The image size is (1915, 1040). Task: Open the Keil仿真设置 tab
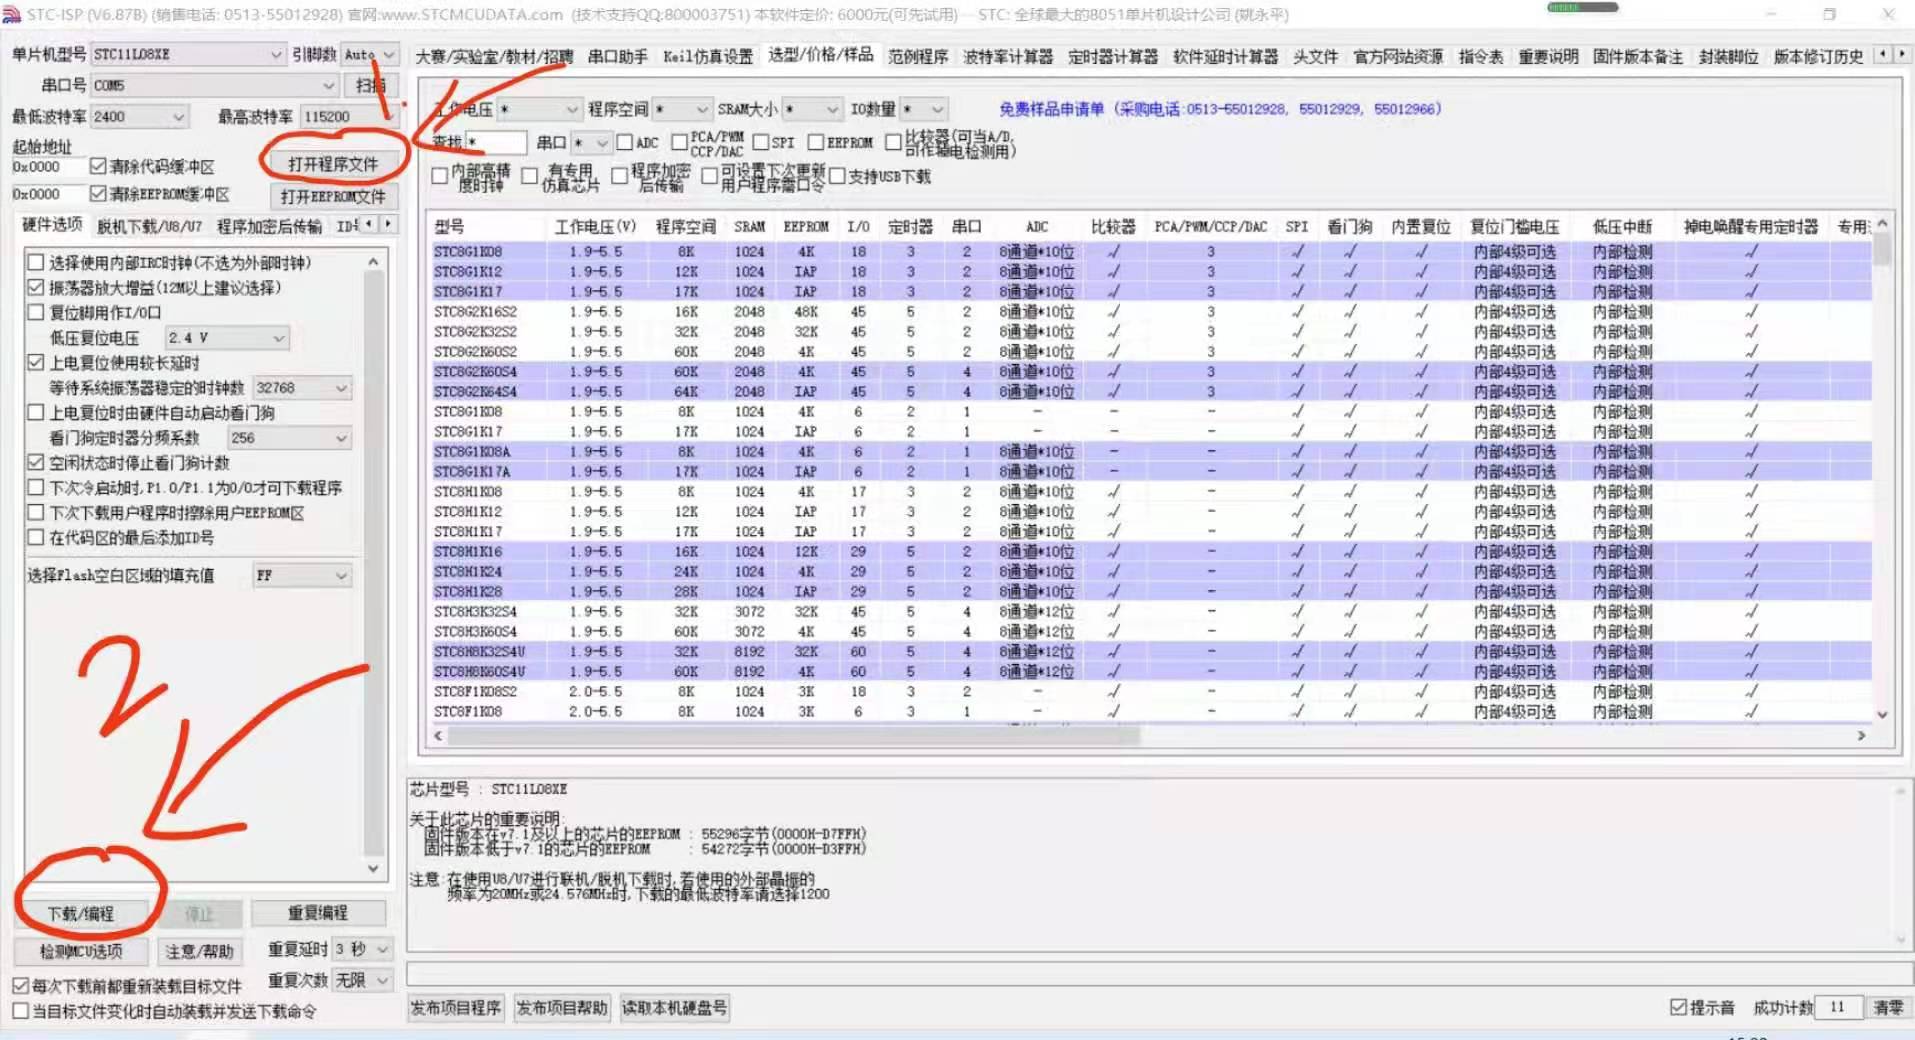[x=708, y=57]
